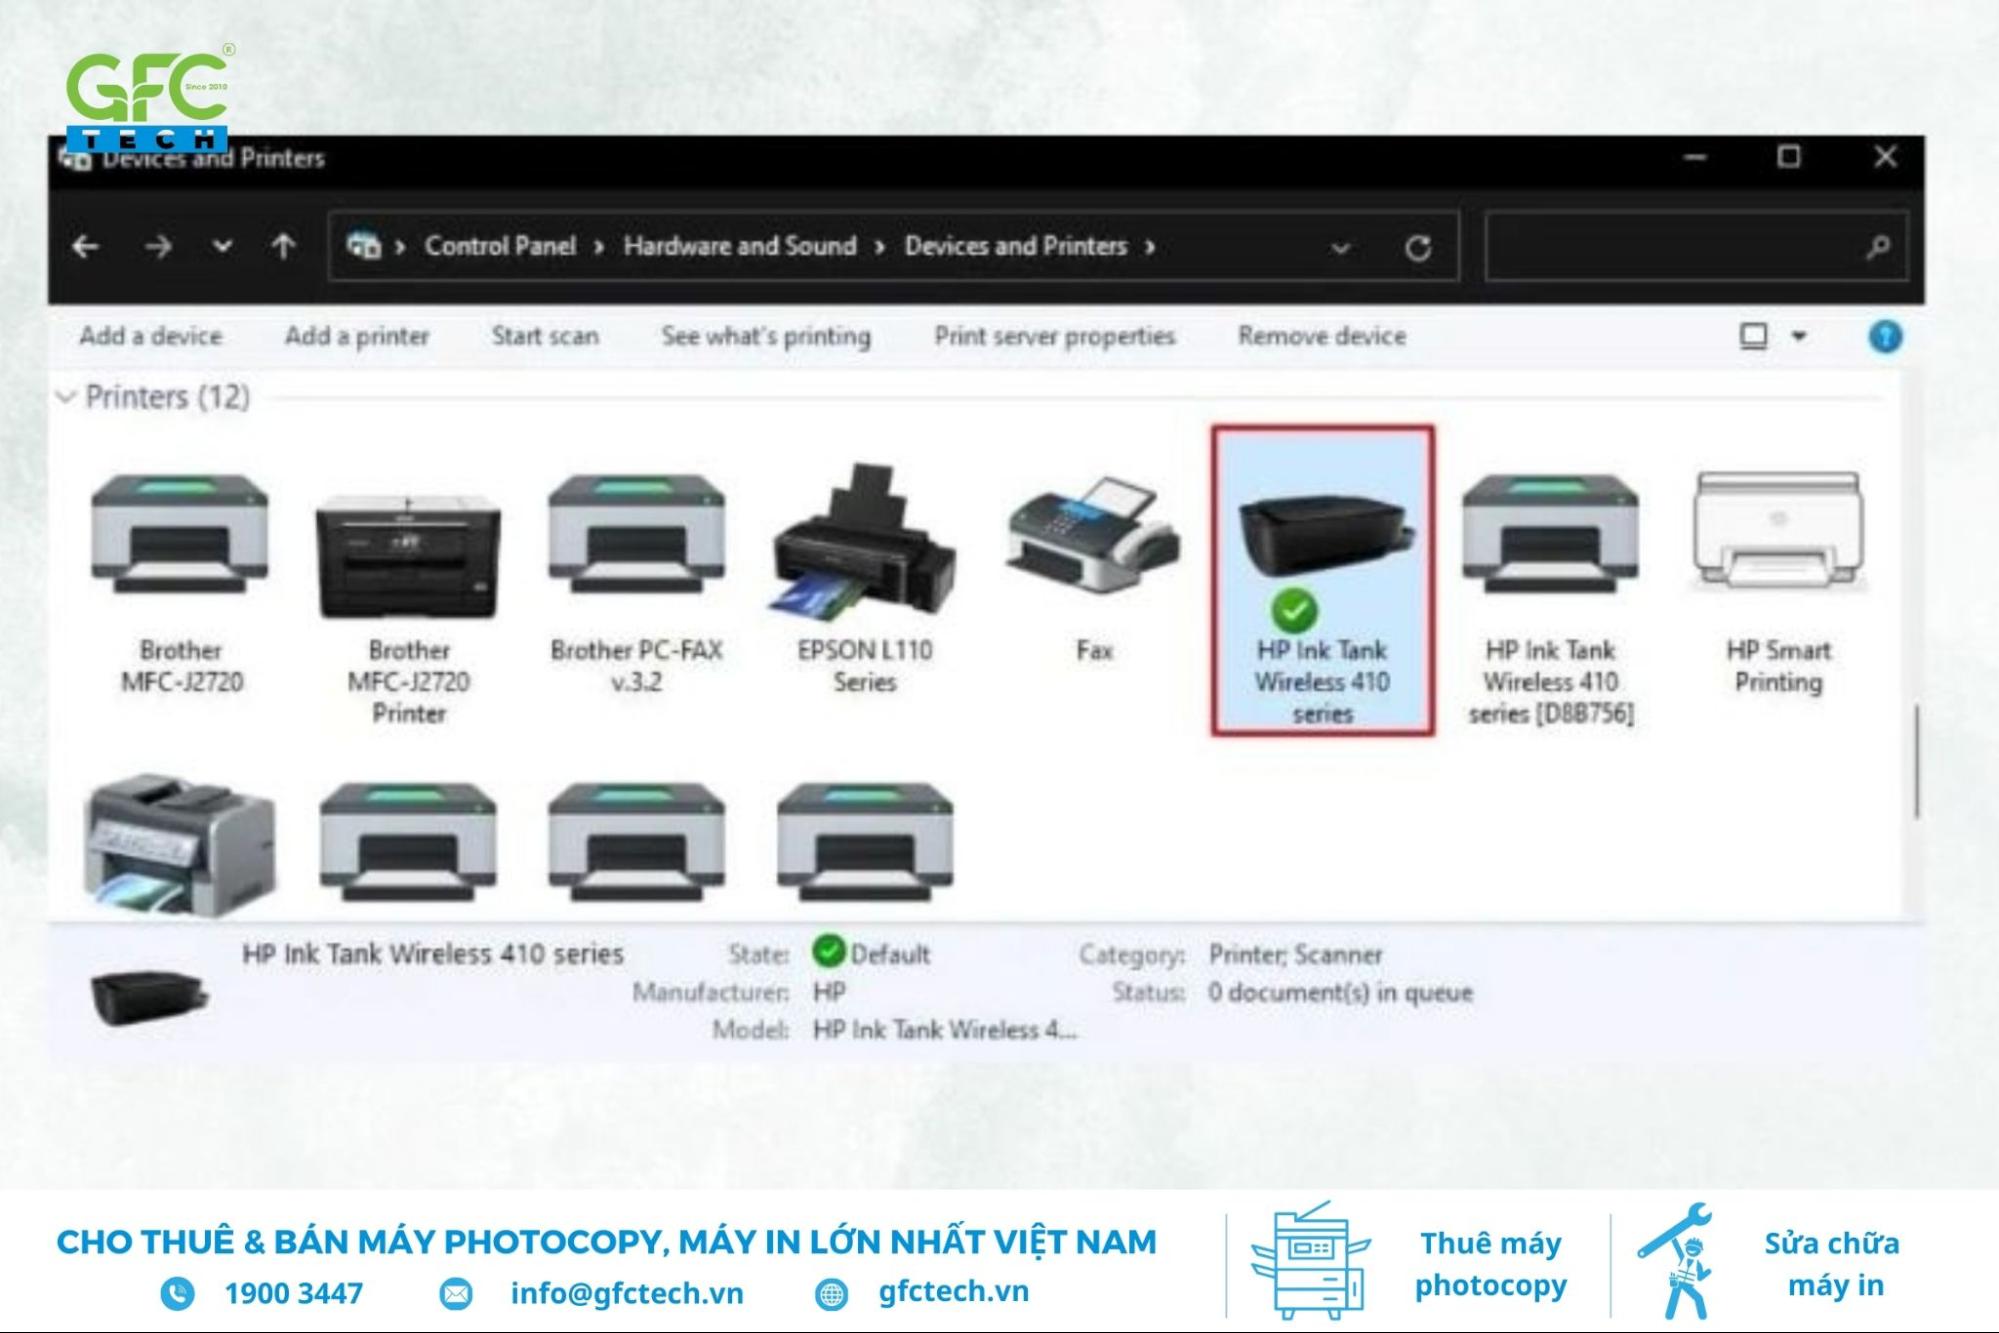Expand the chevron after Hardware and Sound
This screenshot has width=1999, height=1333.
[880, 247]
